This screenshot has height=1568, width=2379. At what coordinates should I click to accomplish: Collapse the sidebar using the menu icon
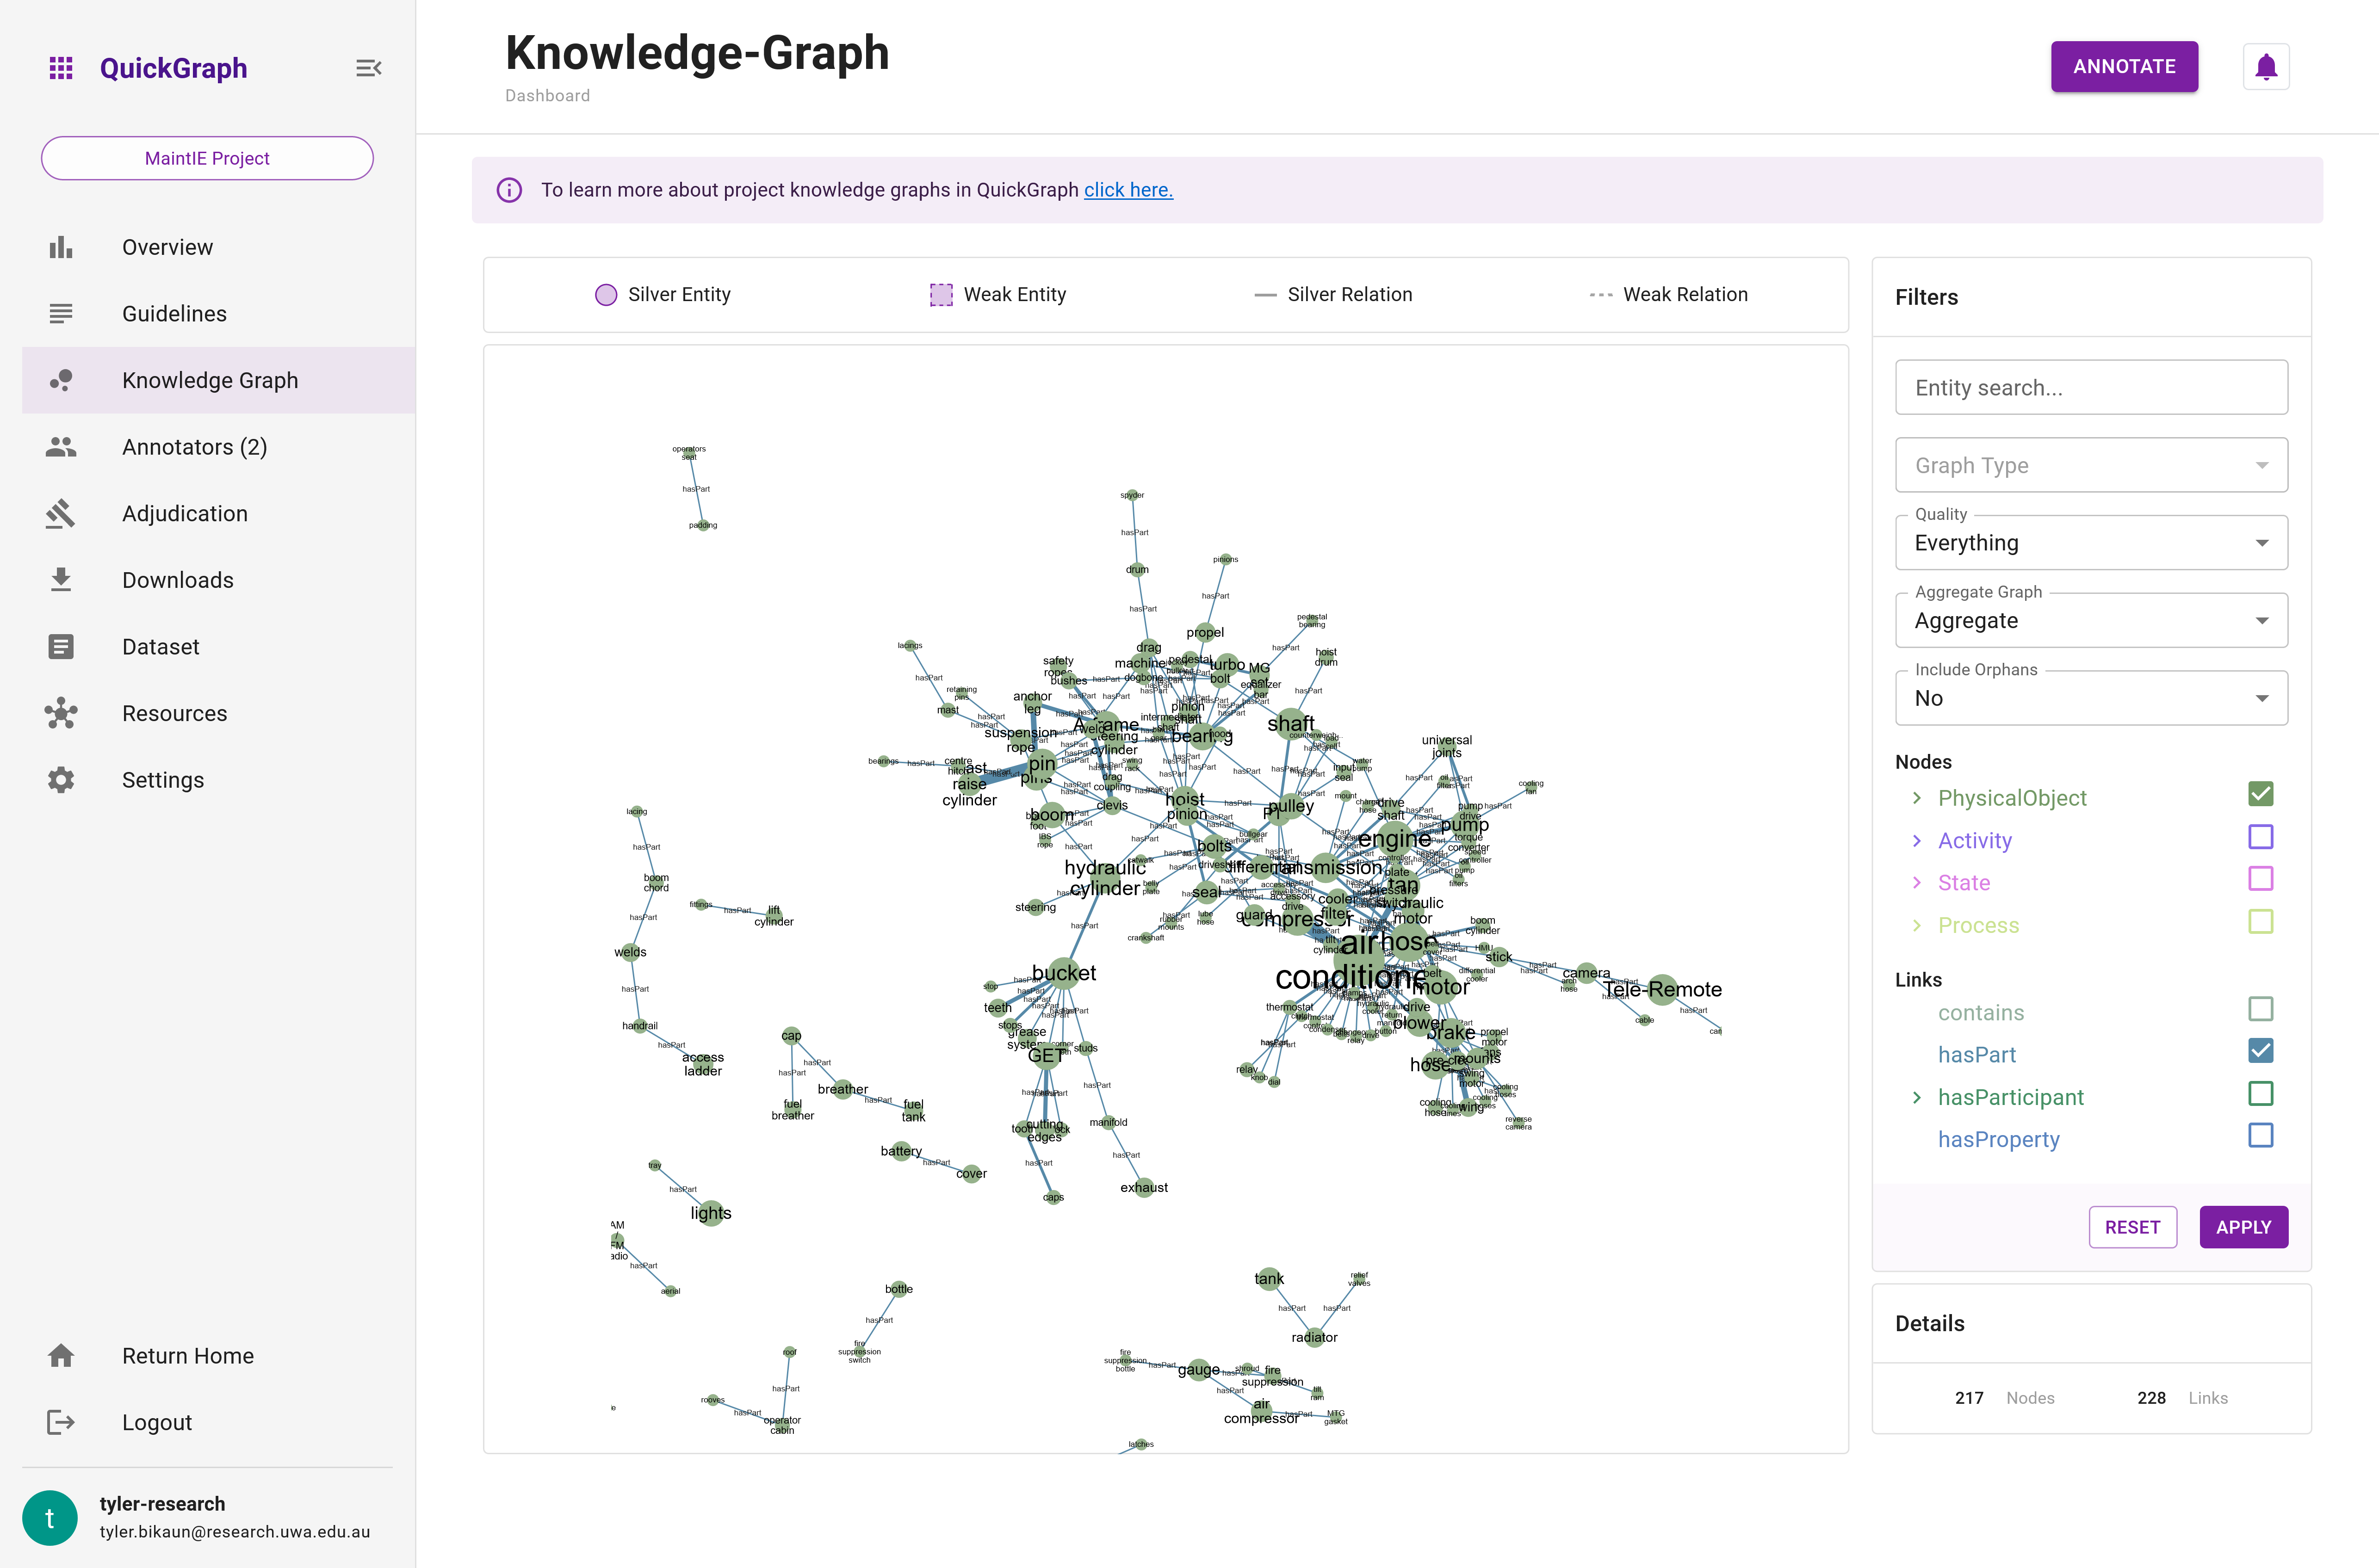click(x=368, y=67)
